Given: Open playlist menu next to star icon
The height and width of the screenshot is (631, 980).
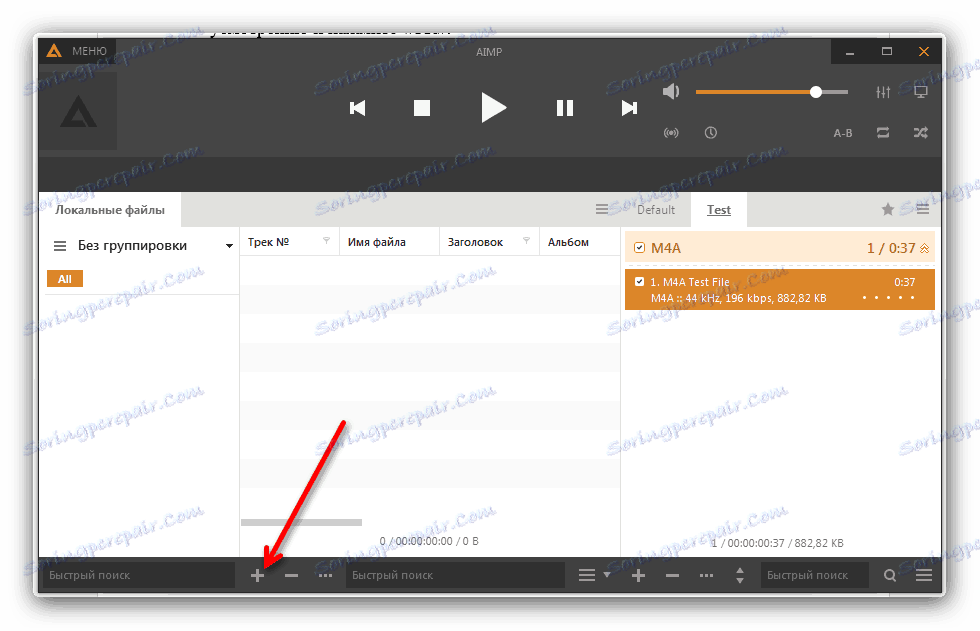Looking at the screenshot, I should (922, 209).
